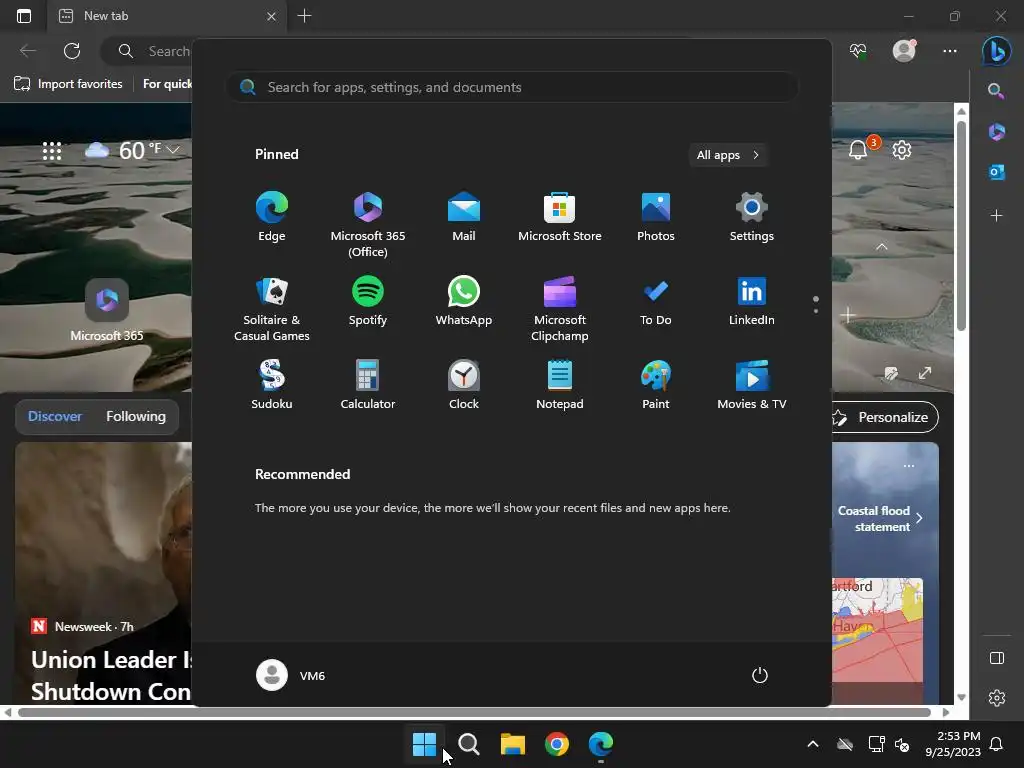The width and height of the screenshot is (1024, 768).
Task: Open Microsoft 365 sidebar icon in Edge
Action: click(x=996, y=132)
